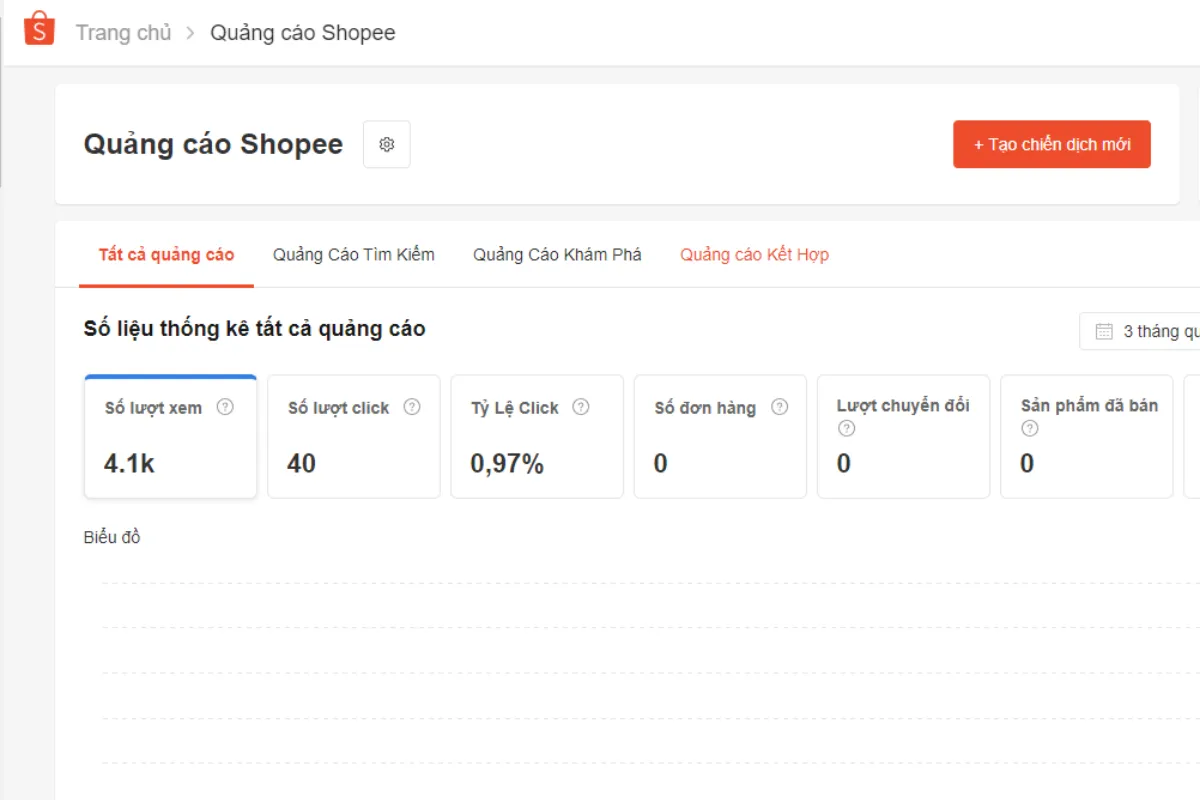Switch to Quảng Cáo Khám Phá tab
Viewport: 1200px width, 800px height.
pyautogui.click(x=557, y=254)
